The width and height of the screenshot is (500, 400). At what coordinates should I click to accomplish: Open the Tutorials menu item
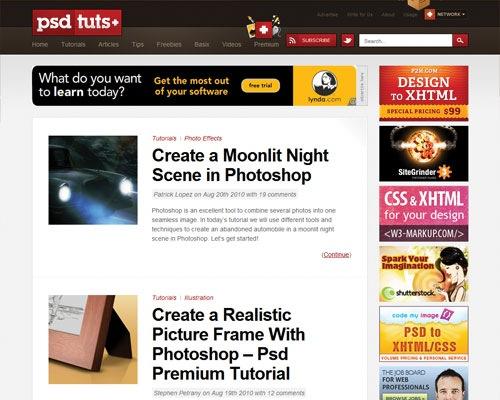pyautogui.click(x=73, y=44)
